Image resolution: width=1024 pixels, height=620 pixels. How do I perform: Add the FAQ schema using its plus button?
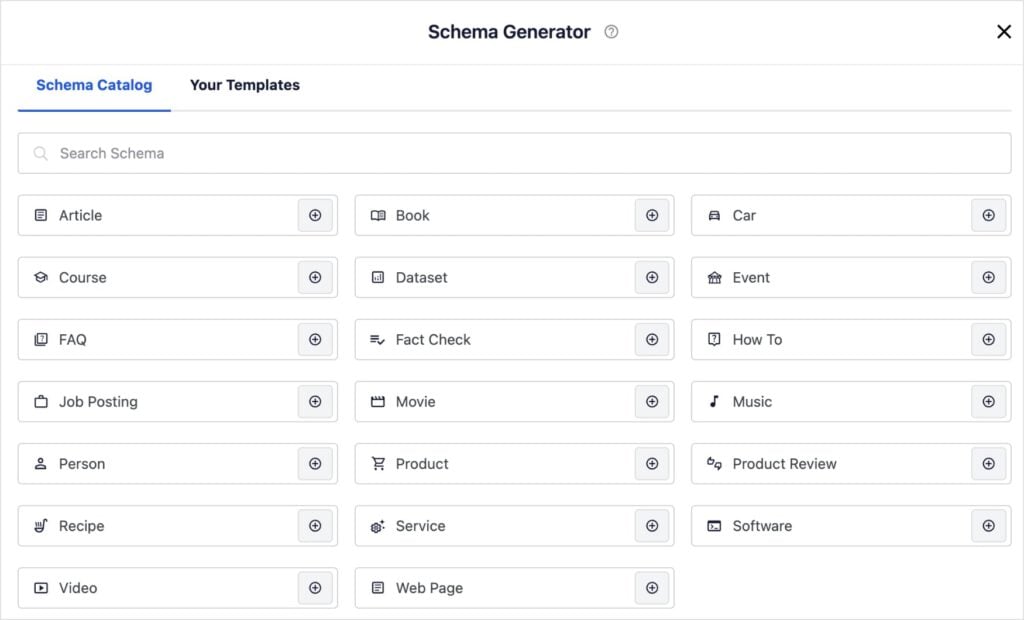point(315,339)
